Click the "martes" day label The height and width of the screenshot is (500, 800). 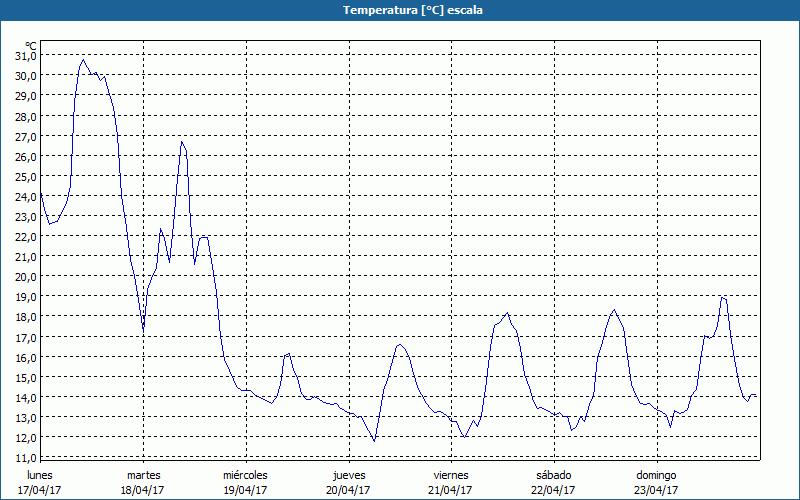(x=144, y=475)
